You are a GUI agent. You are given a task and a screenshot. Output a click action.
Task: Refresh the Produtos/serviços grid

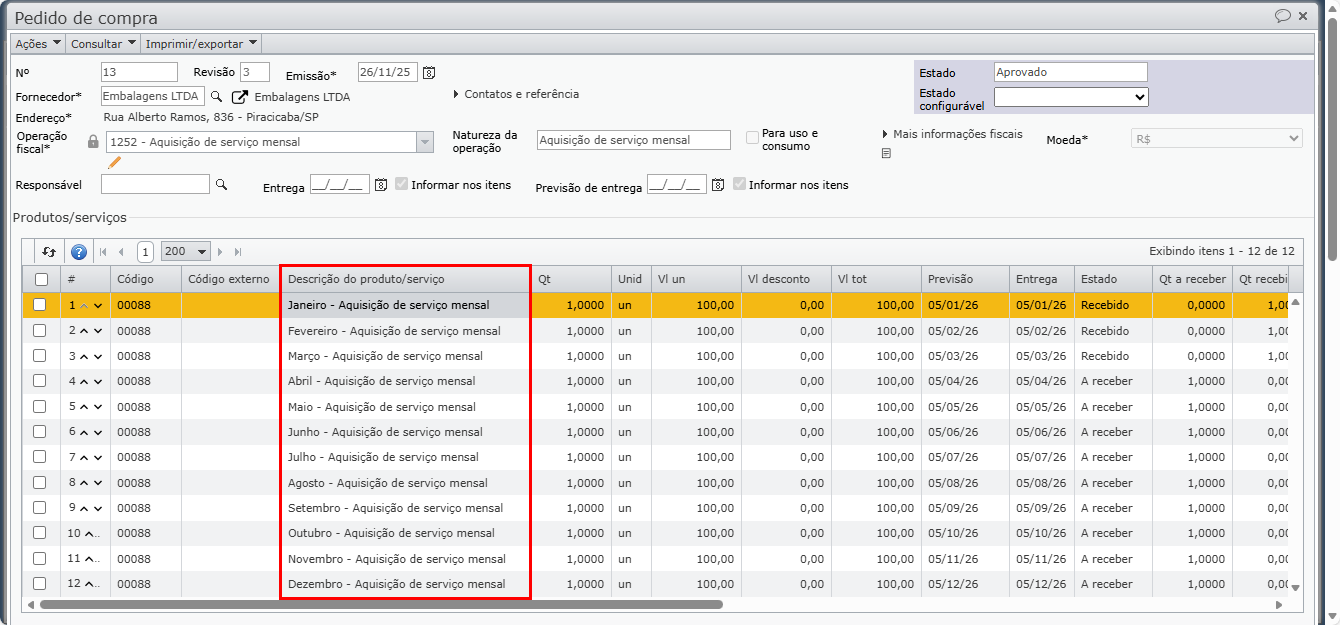48,252
